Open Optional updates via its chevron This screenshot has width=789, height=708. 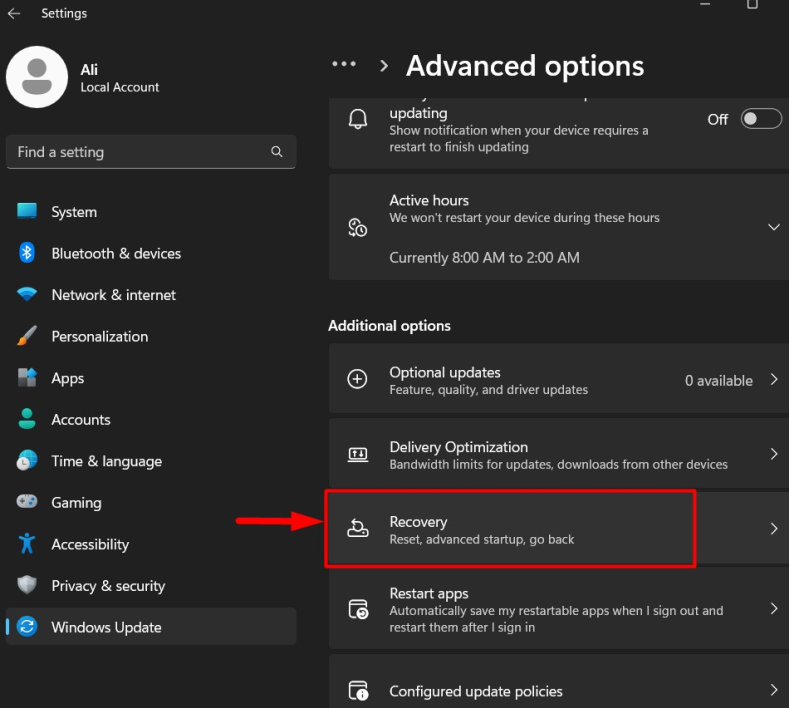[x=773, y=380]
